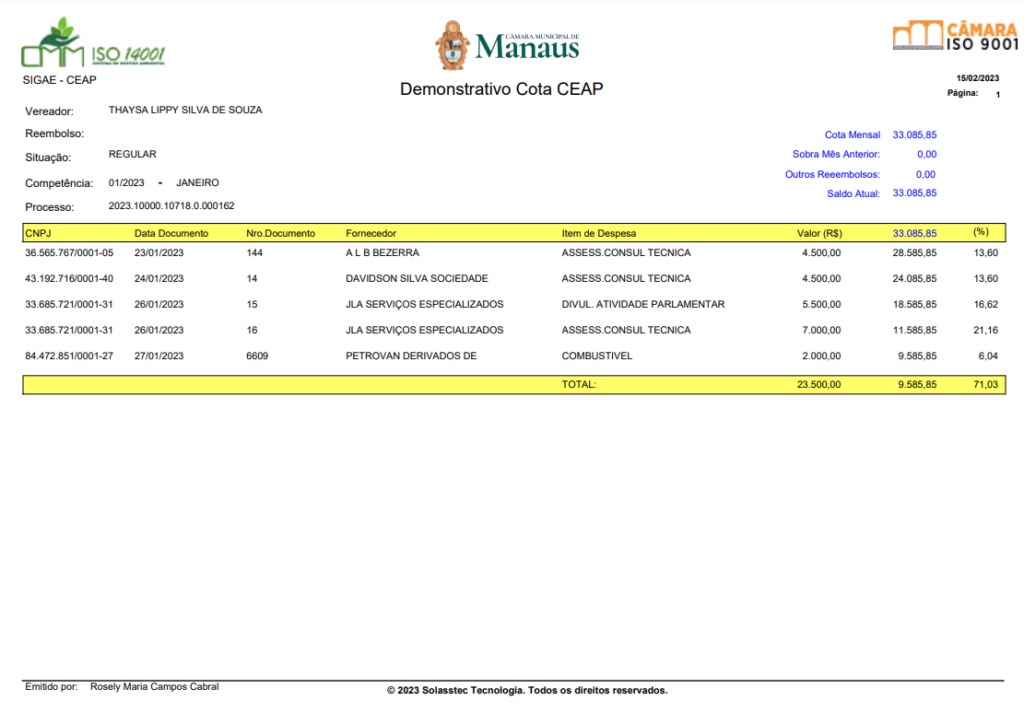Select the Demonstrativo Cota CEAP title

(x=502, y=89)
